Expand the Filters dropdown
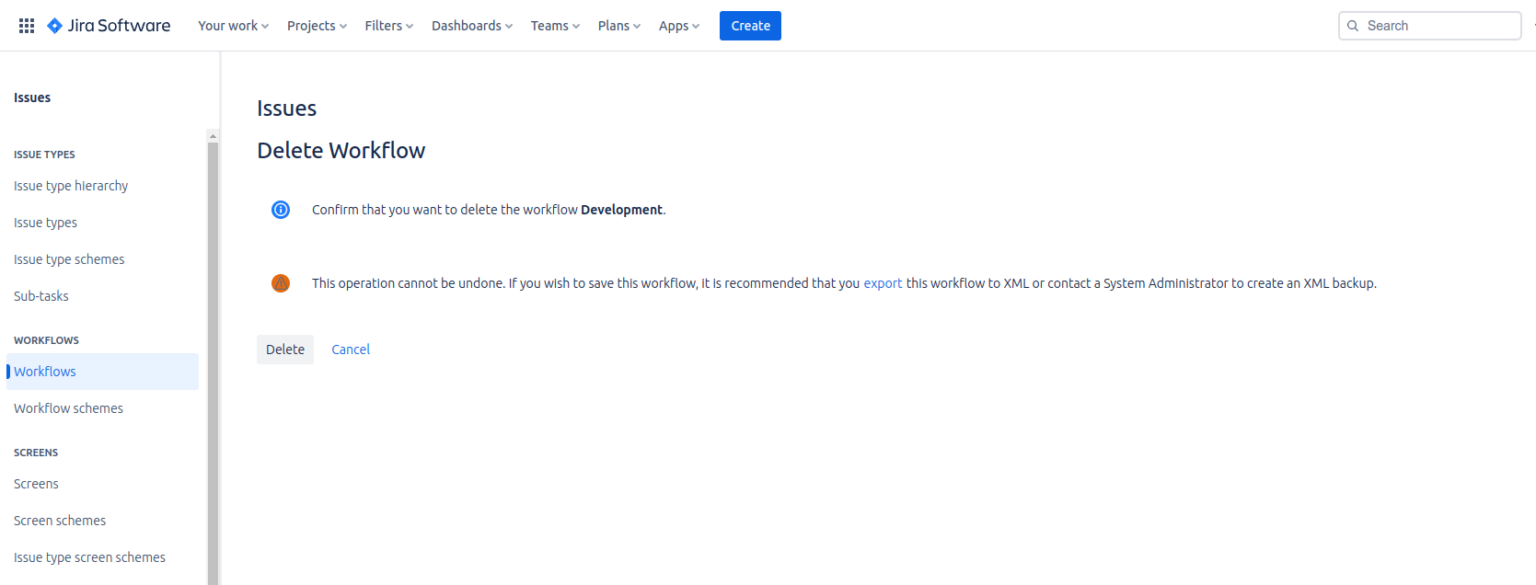 389,26
